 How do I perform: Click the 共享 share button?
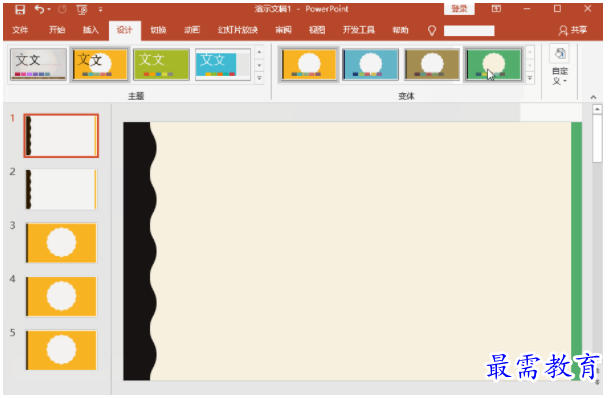coord(573,30)
